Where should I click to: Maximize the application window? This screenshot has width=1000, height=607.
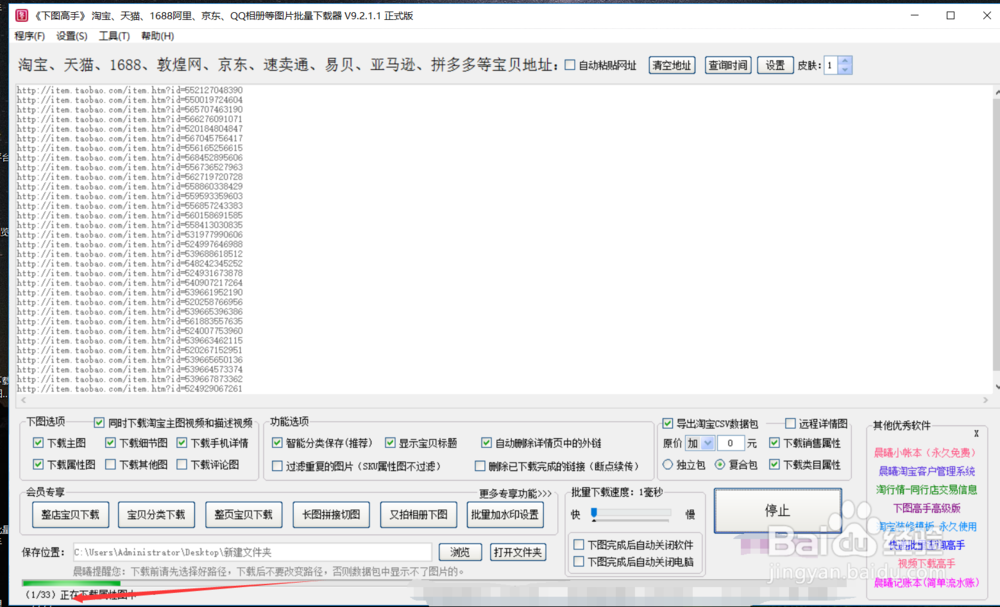950,15
